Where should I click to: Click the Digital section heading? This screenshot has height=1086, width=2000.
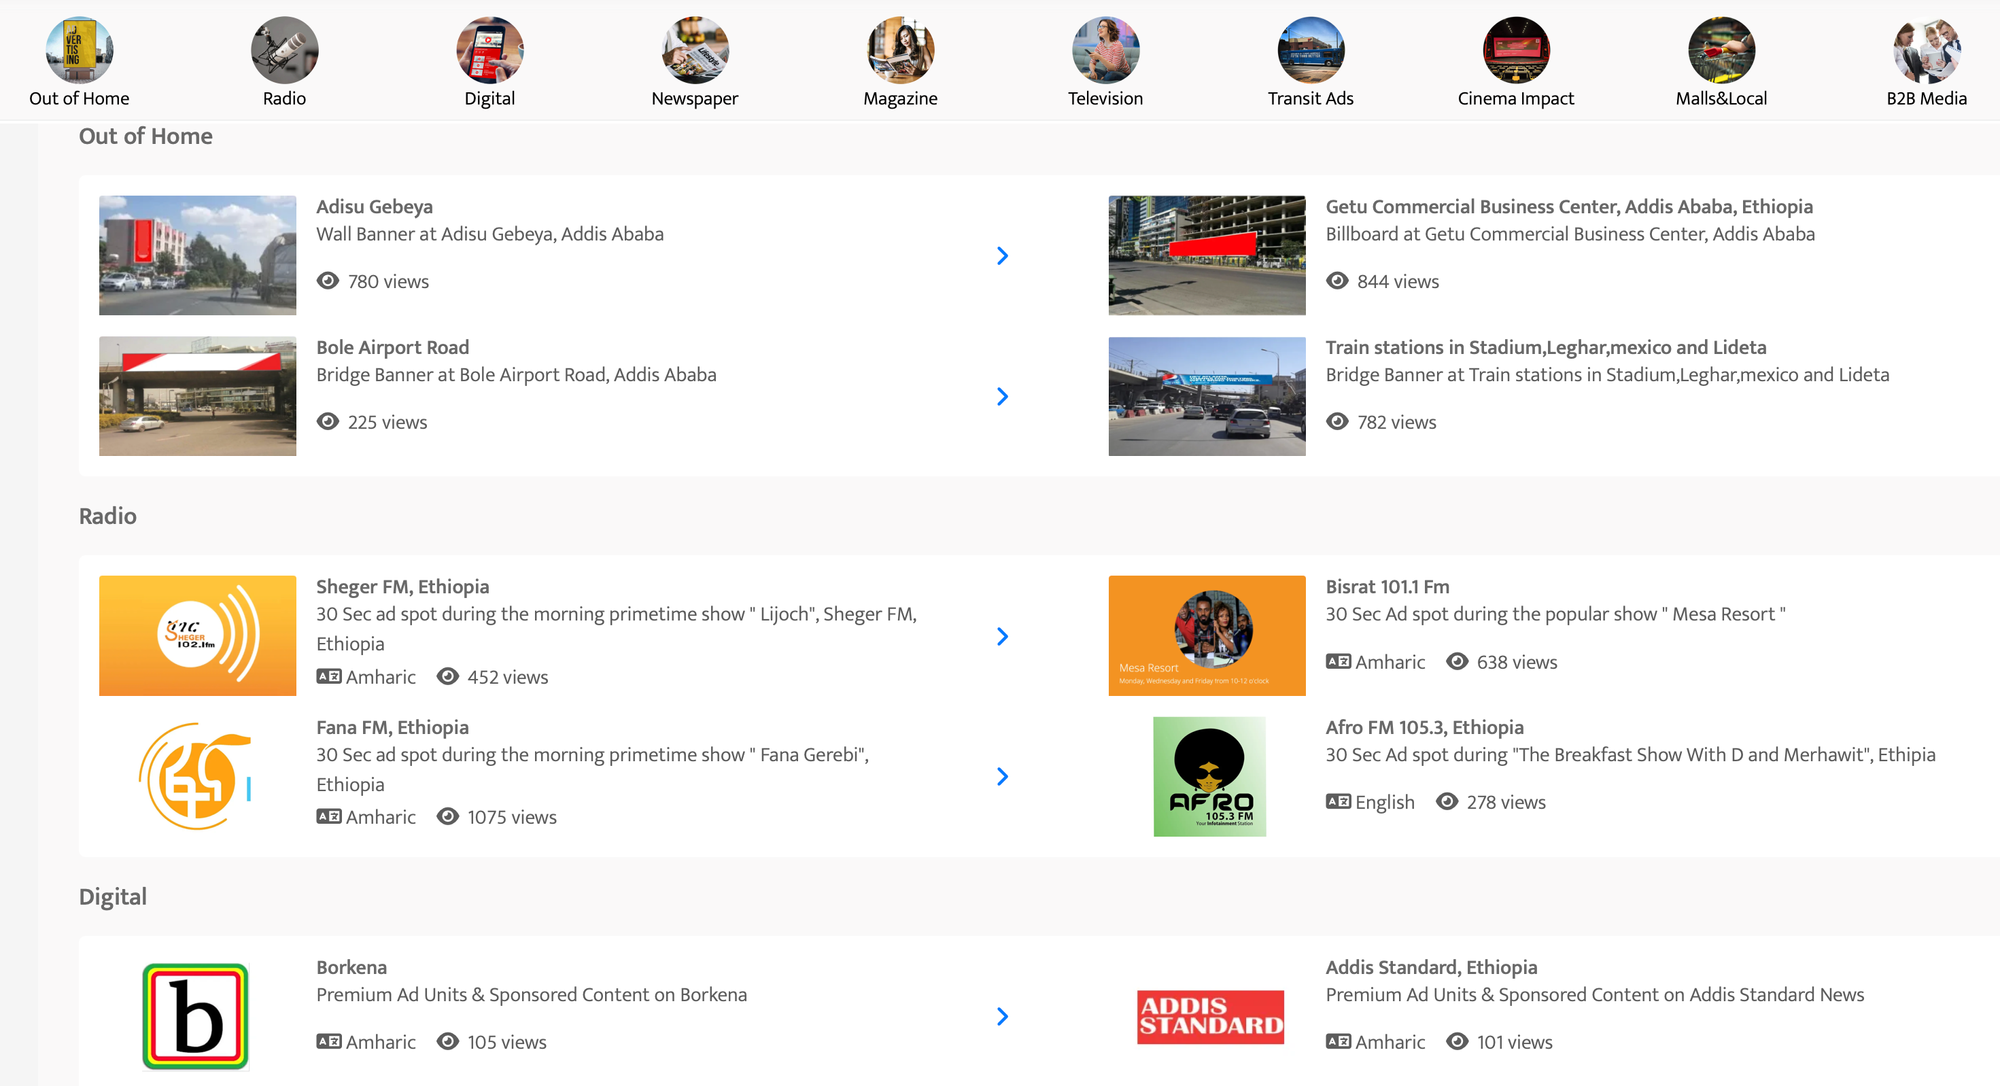(113, 897)
